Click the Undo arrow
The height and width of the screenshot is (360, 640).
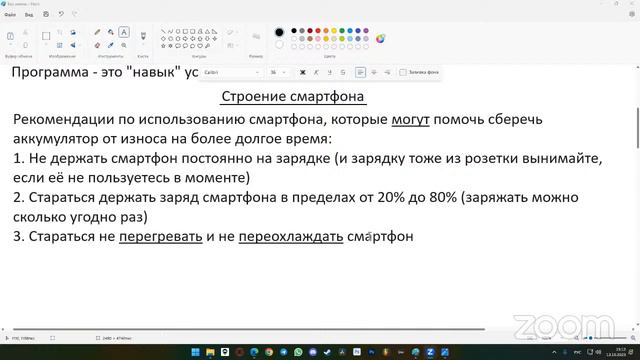pos(61,14)
